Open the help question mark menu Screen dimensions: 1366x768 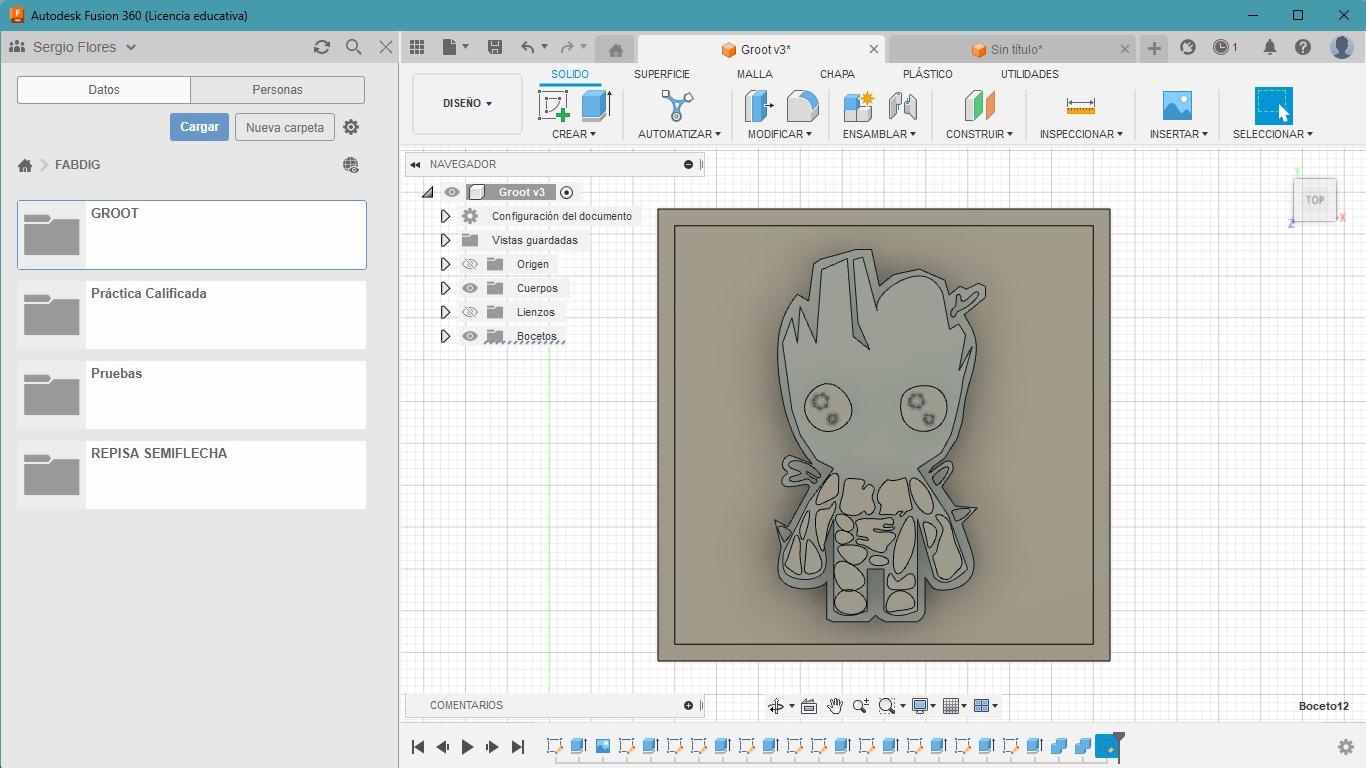click(x=1303, y=47)
